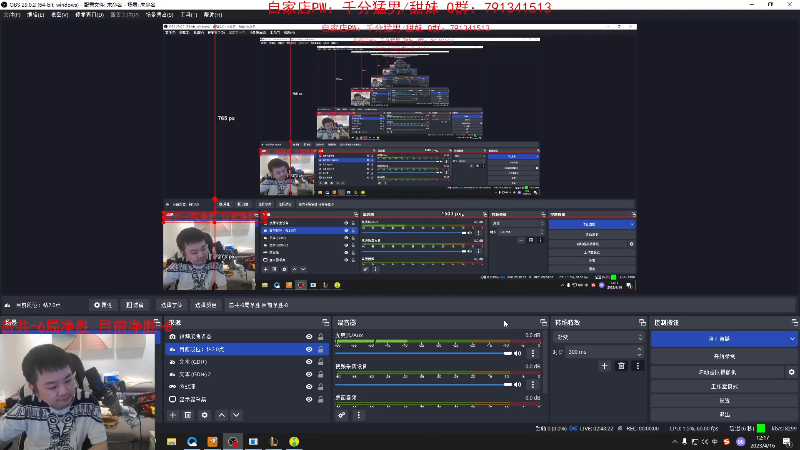This screenshot has width=800, height=450.
Task: Move the selected source down
Action: coord(236,415)
